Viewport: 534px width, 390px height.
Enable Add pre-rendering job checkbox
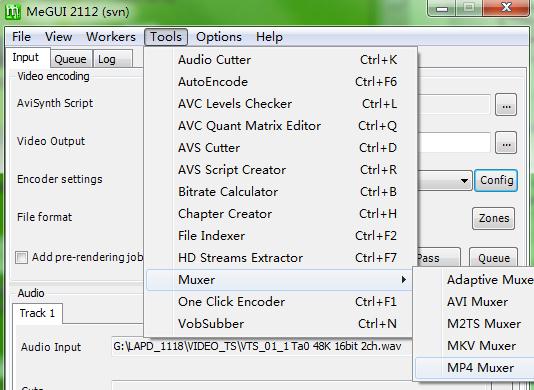[x=21, y=258]
